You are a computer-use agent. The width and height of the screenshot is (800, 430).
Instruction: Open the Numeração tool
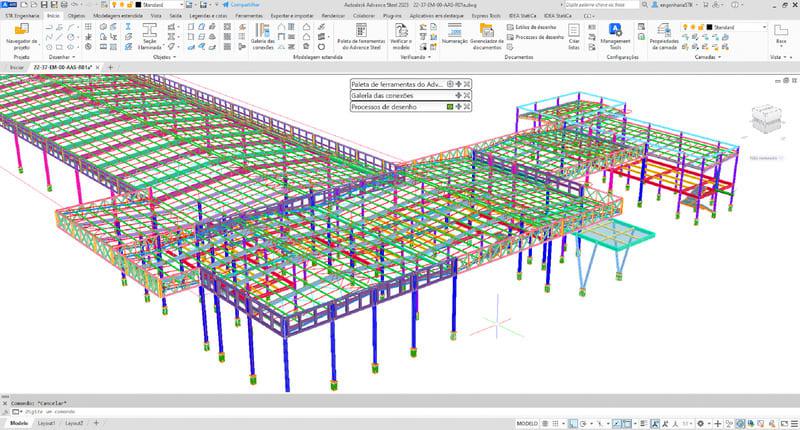(x=455, y=34)
